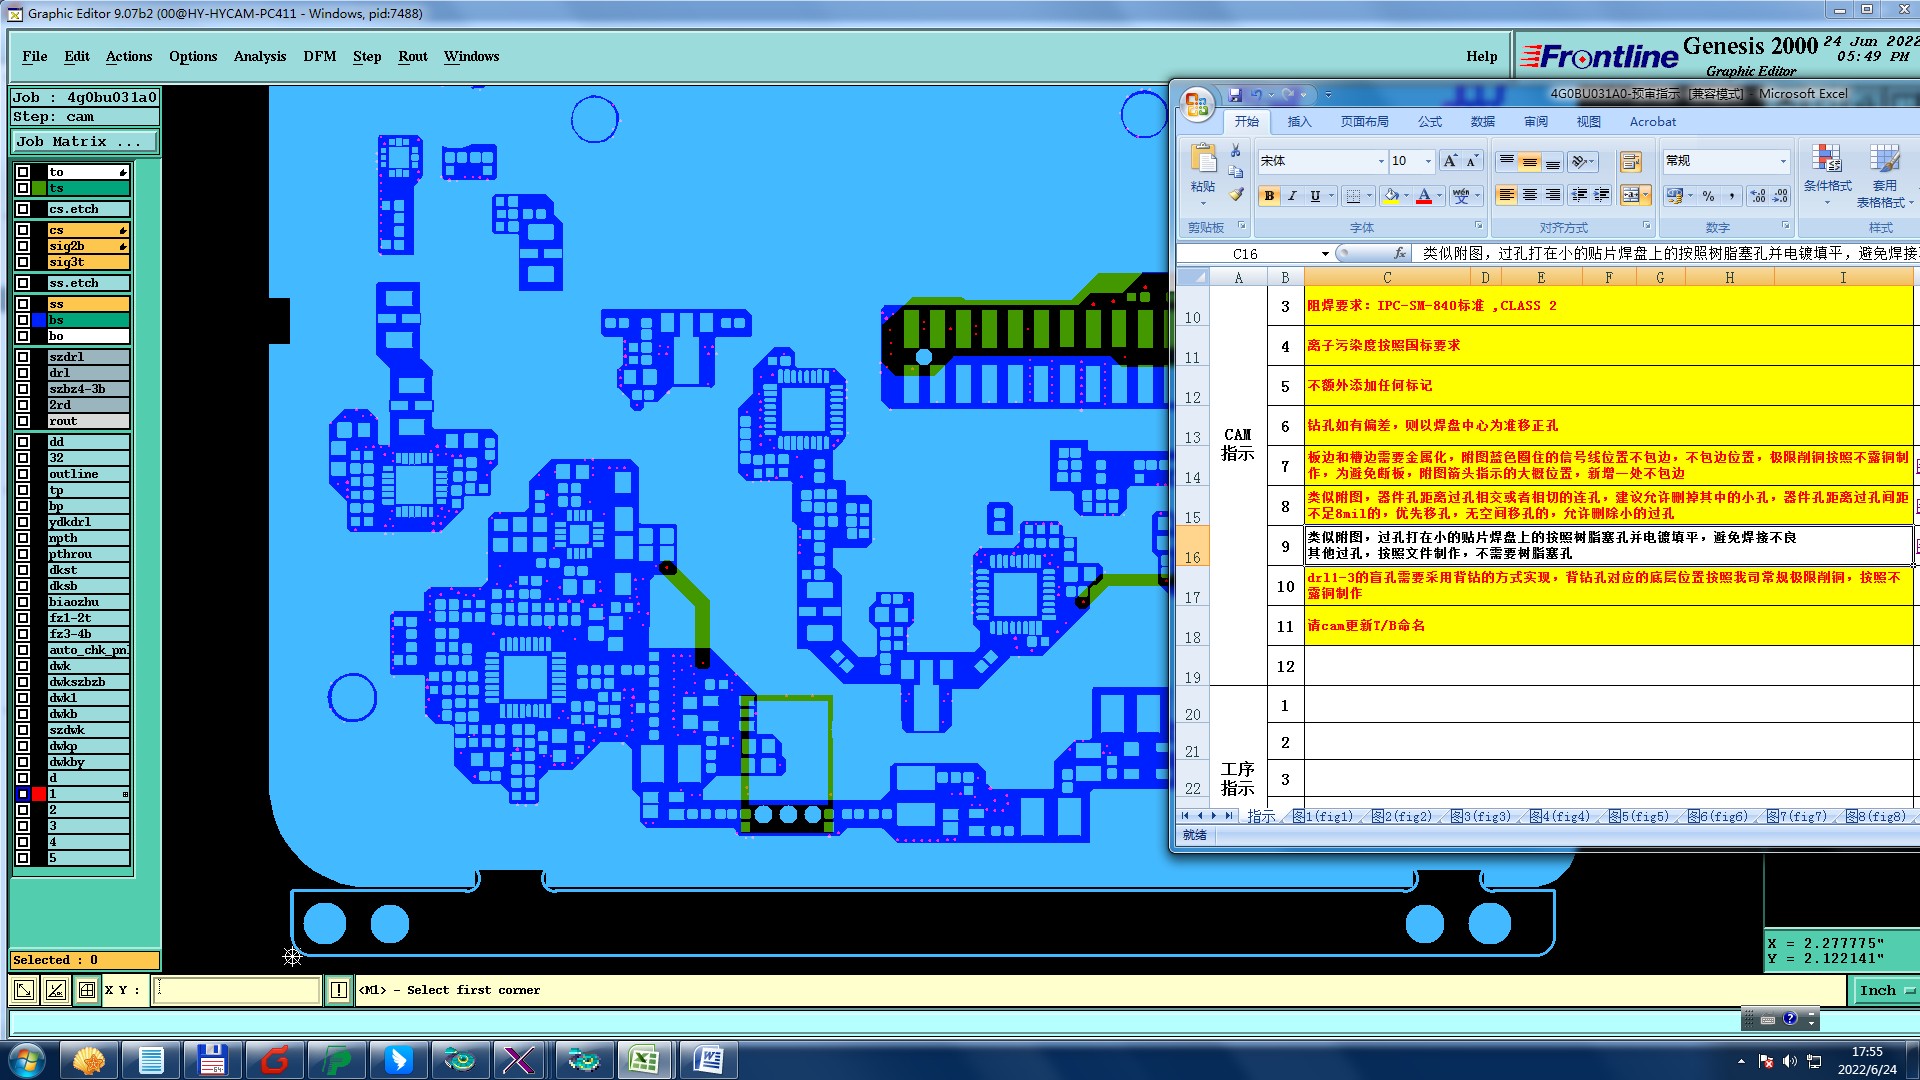Click the Increase Font Size icon
1920x1080 pixels.
1450,161
